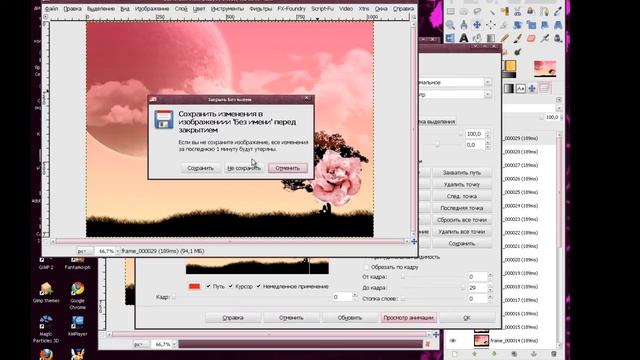The height and width of the screenshot is (360, 640).
Task: Select the Airbrush tool
Action: pos(544,38)
